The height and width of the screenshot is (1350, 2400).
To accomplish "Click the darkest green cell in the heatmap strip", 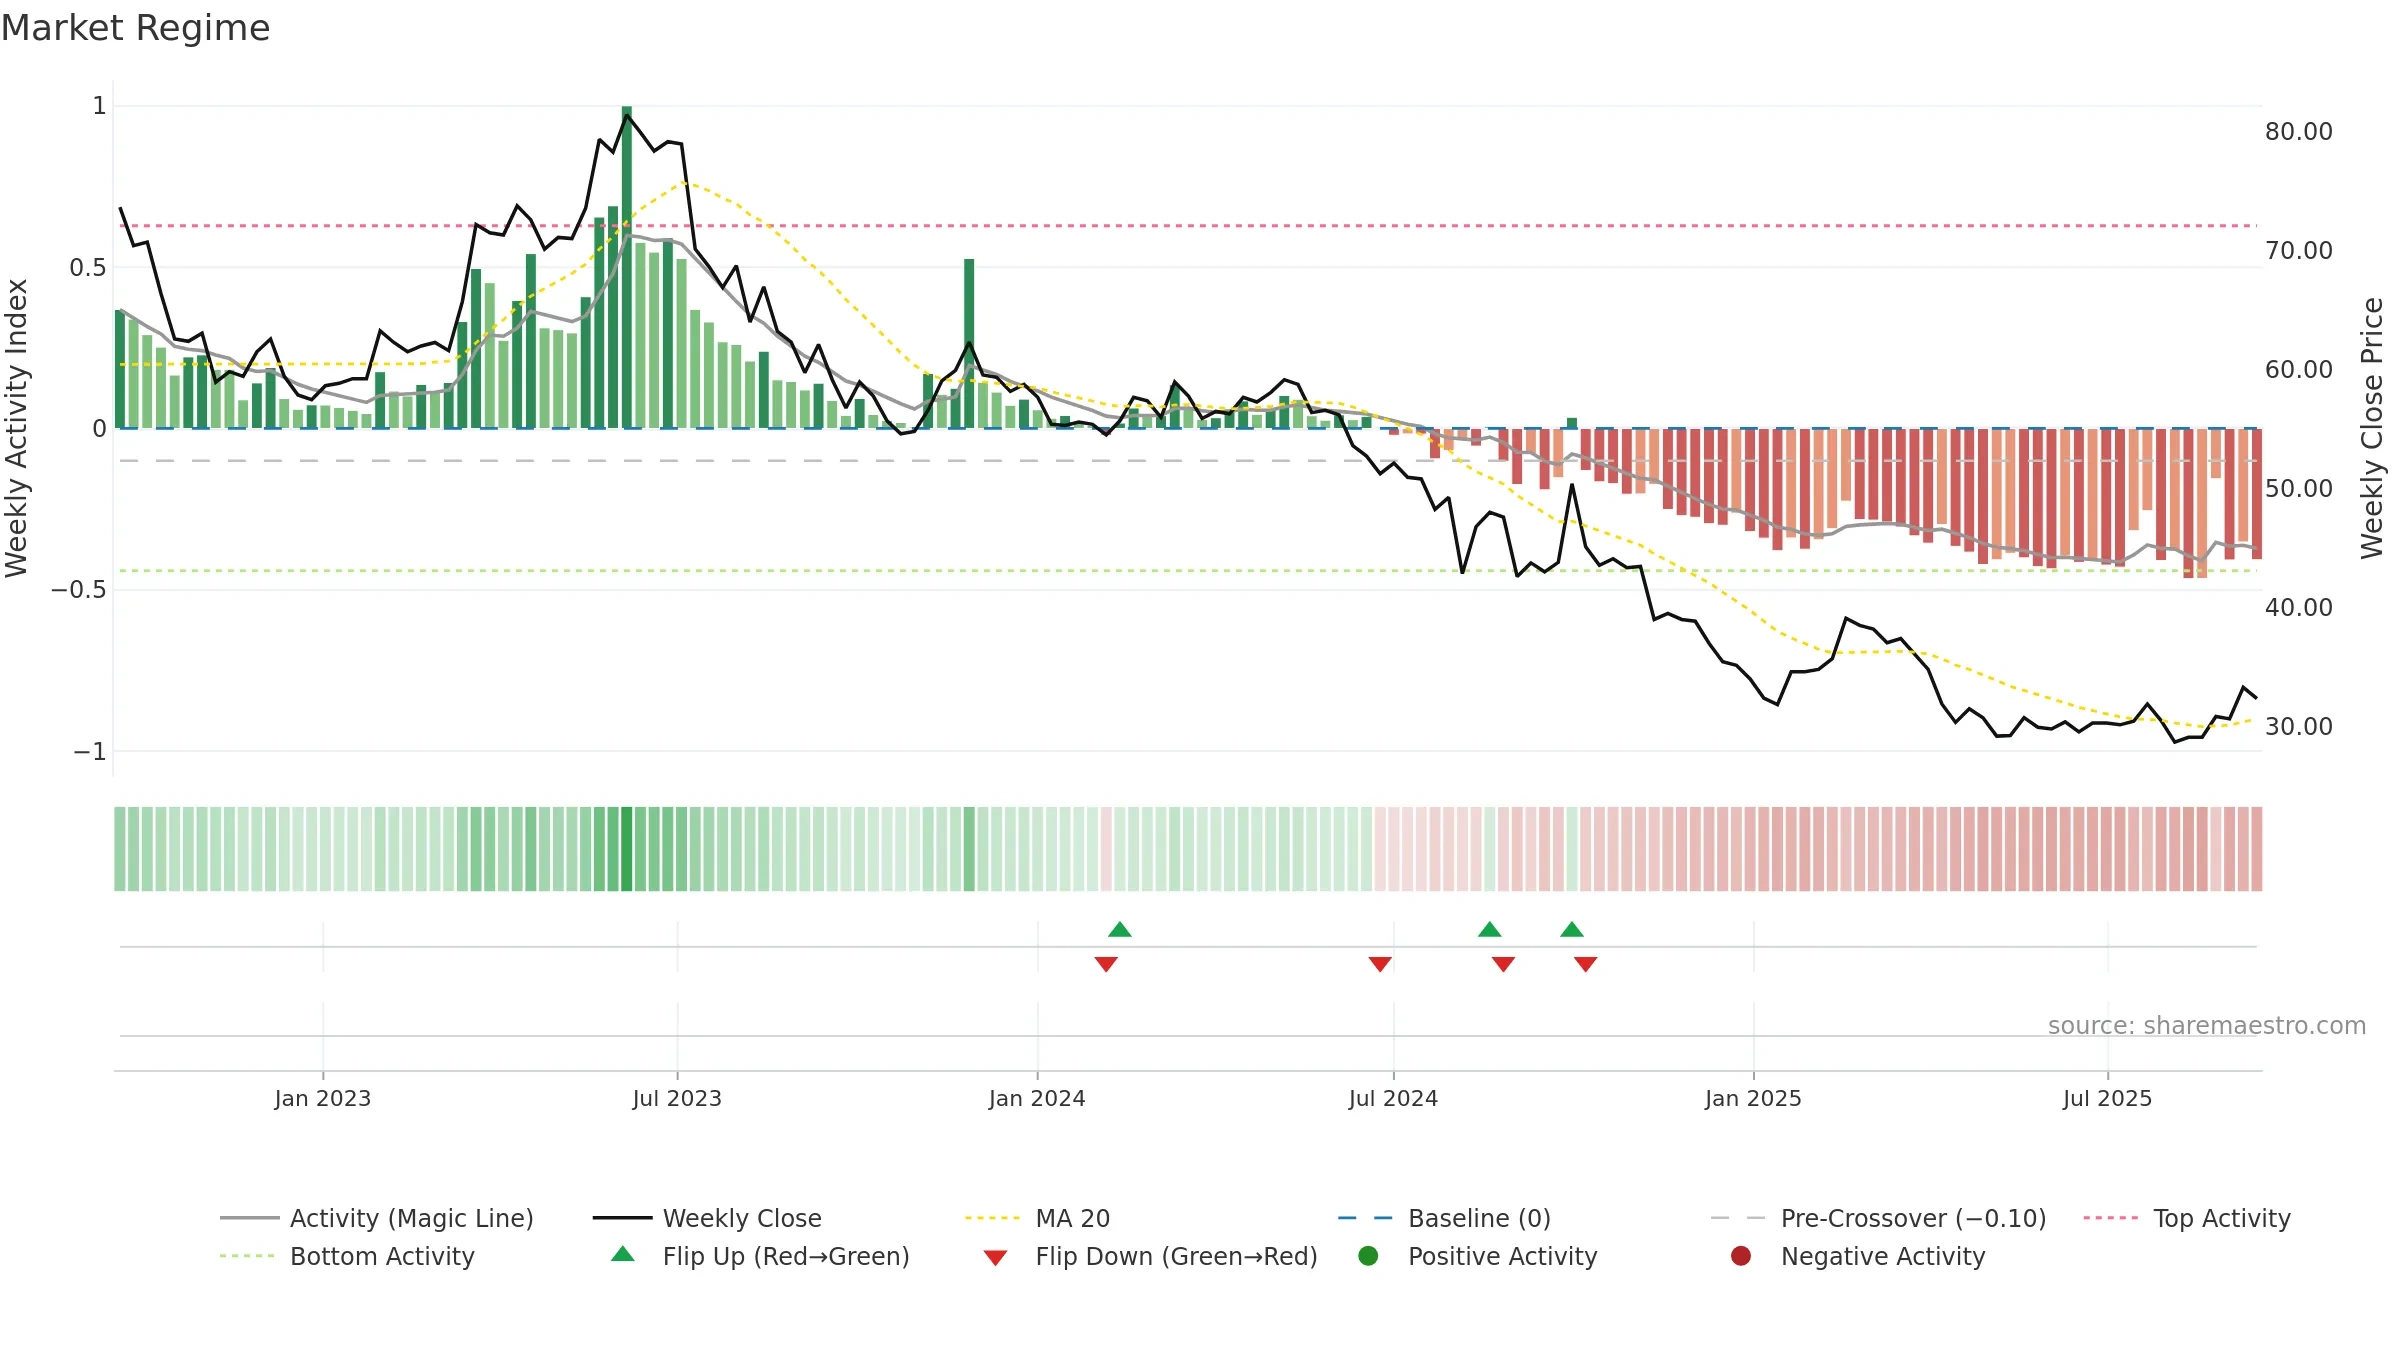I will [x=627, y=849].
